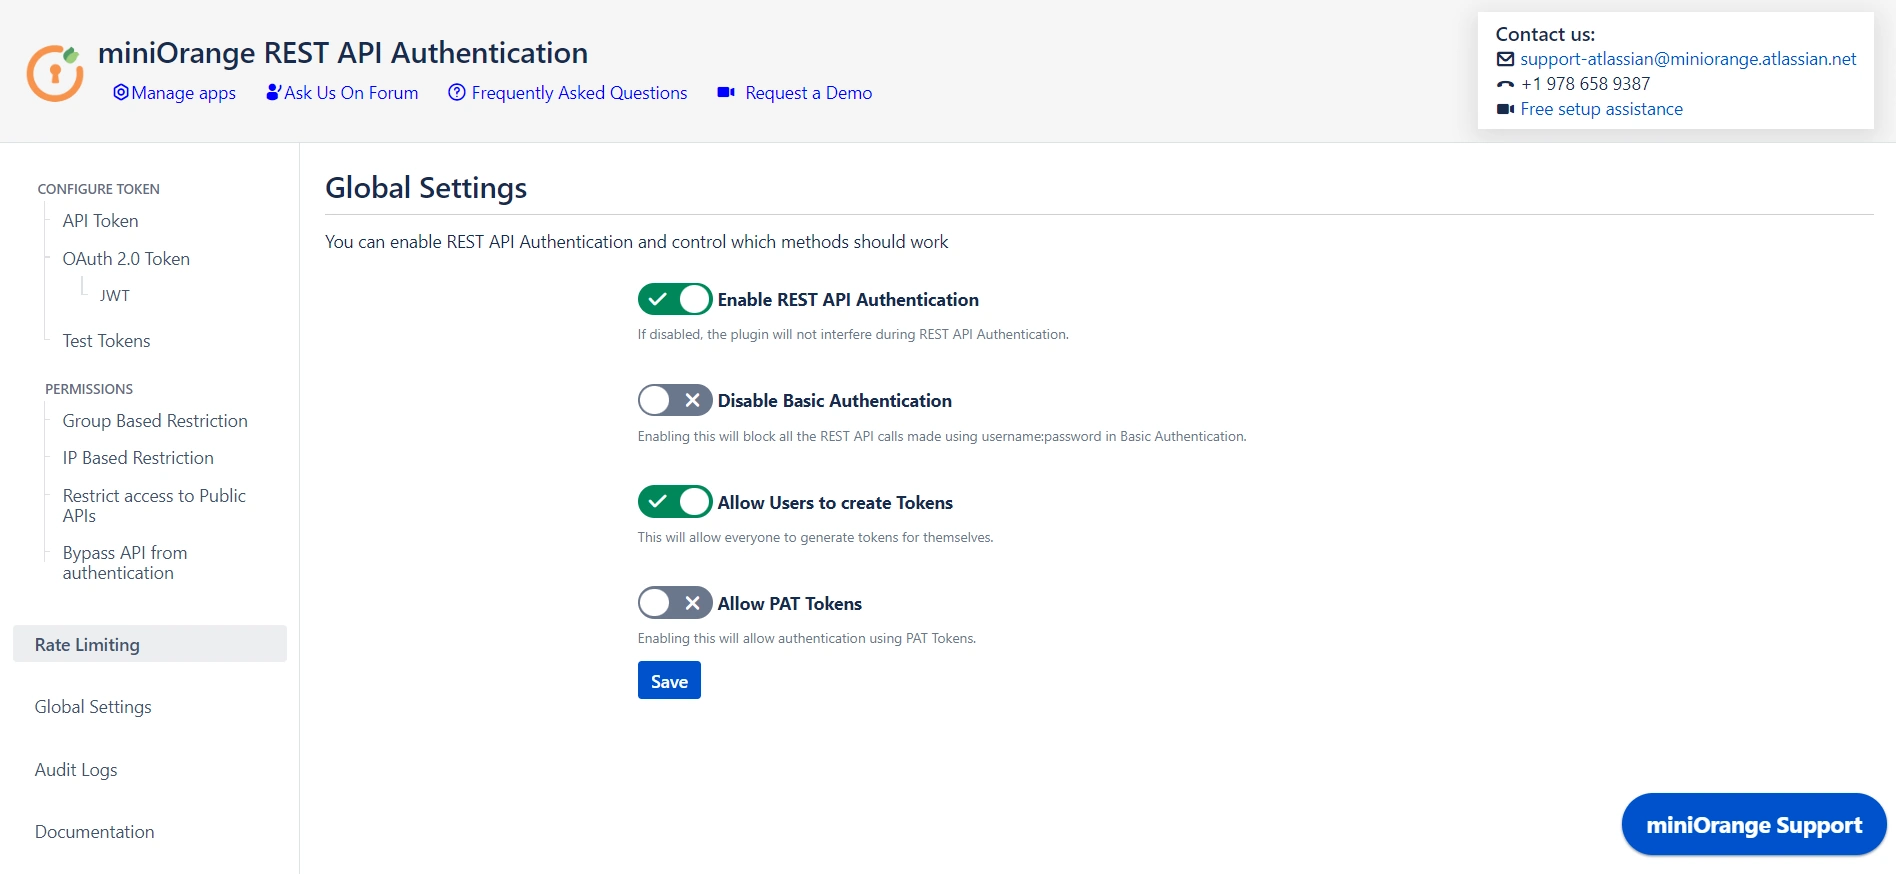
Task: Save the global settings
Action: 669,680
